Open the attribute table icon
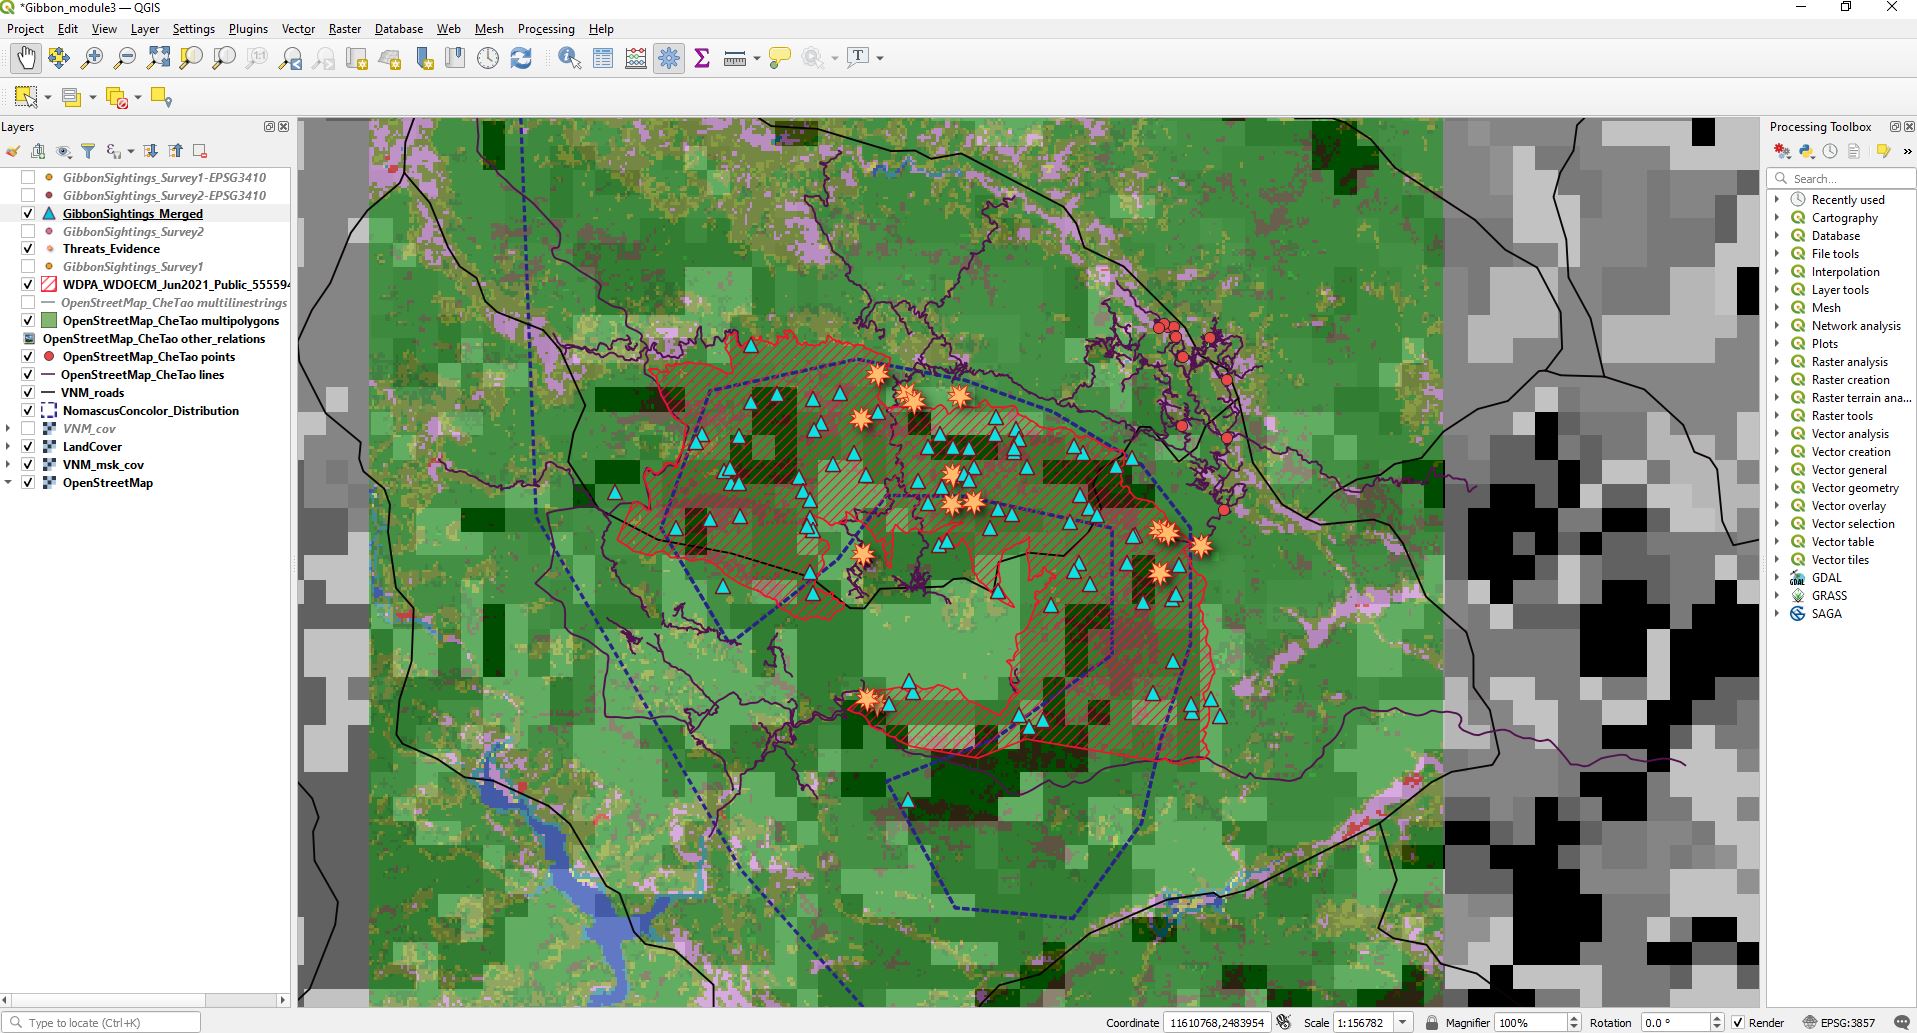1917x1033 pixels. click(x=603, y=58)
